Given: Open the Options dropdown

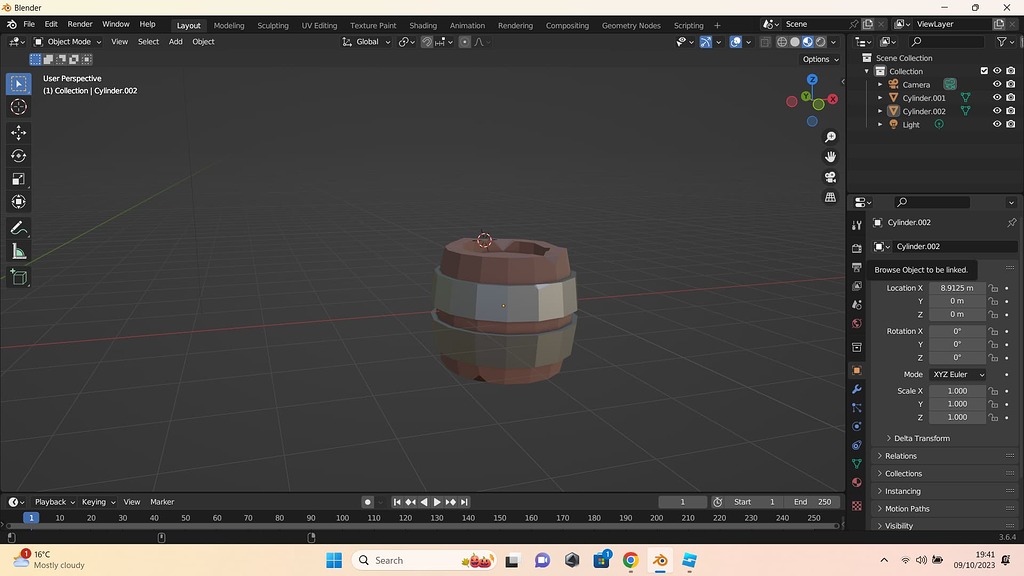Looking at the screenshot, I should pyautogui.click(x=820, y=59).
